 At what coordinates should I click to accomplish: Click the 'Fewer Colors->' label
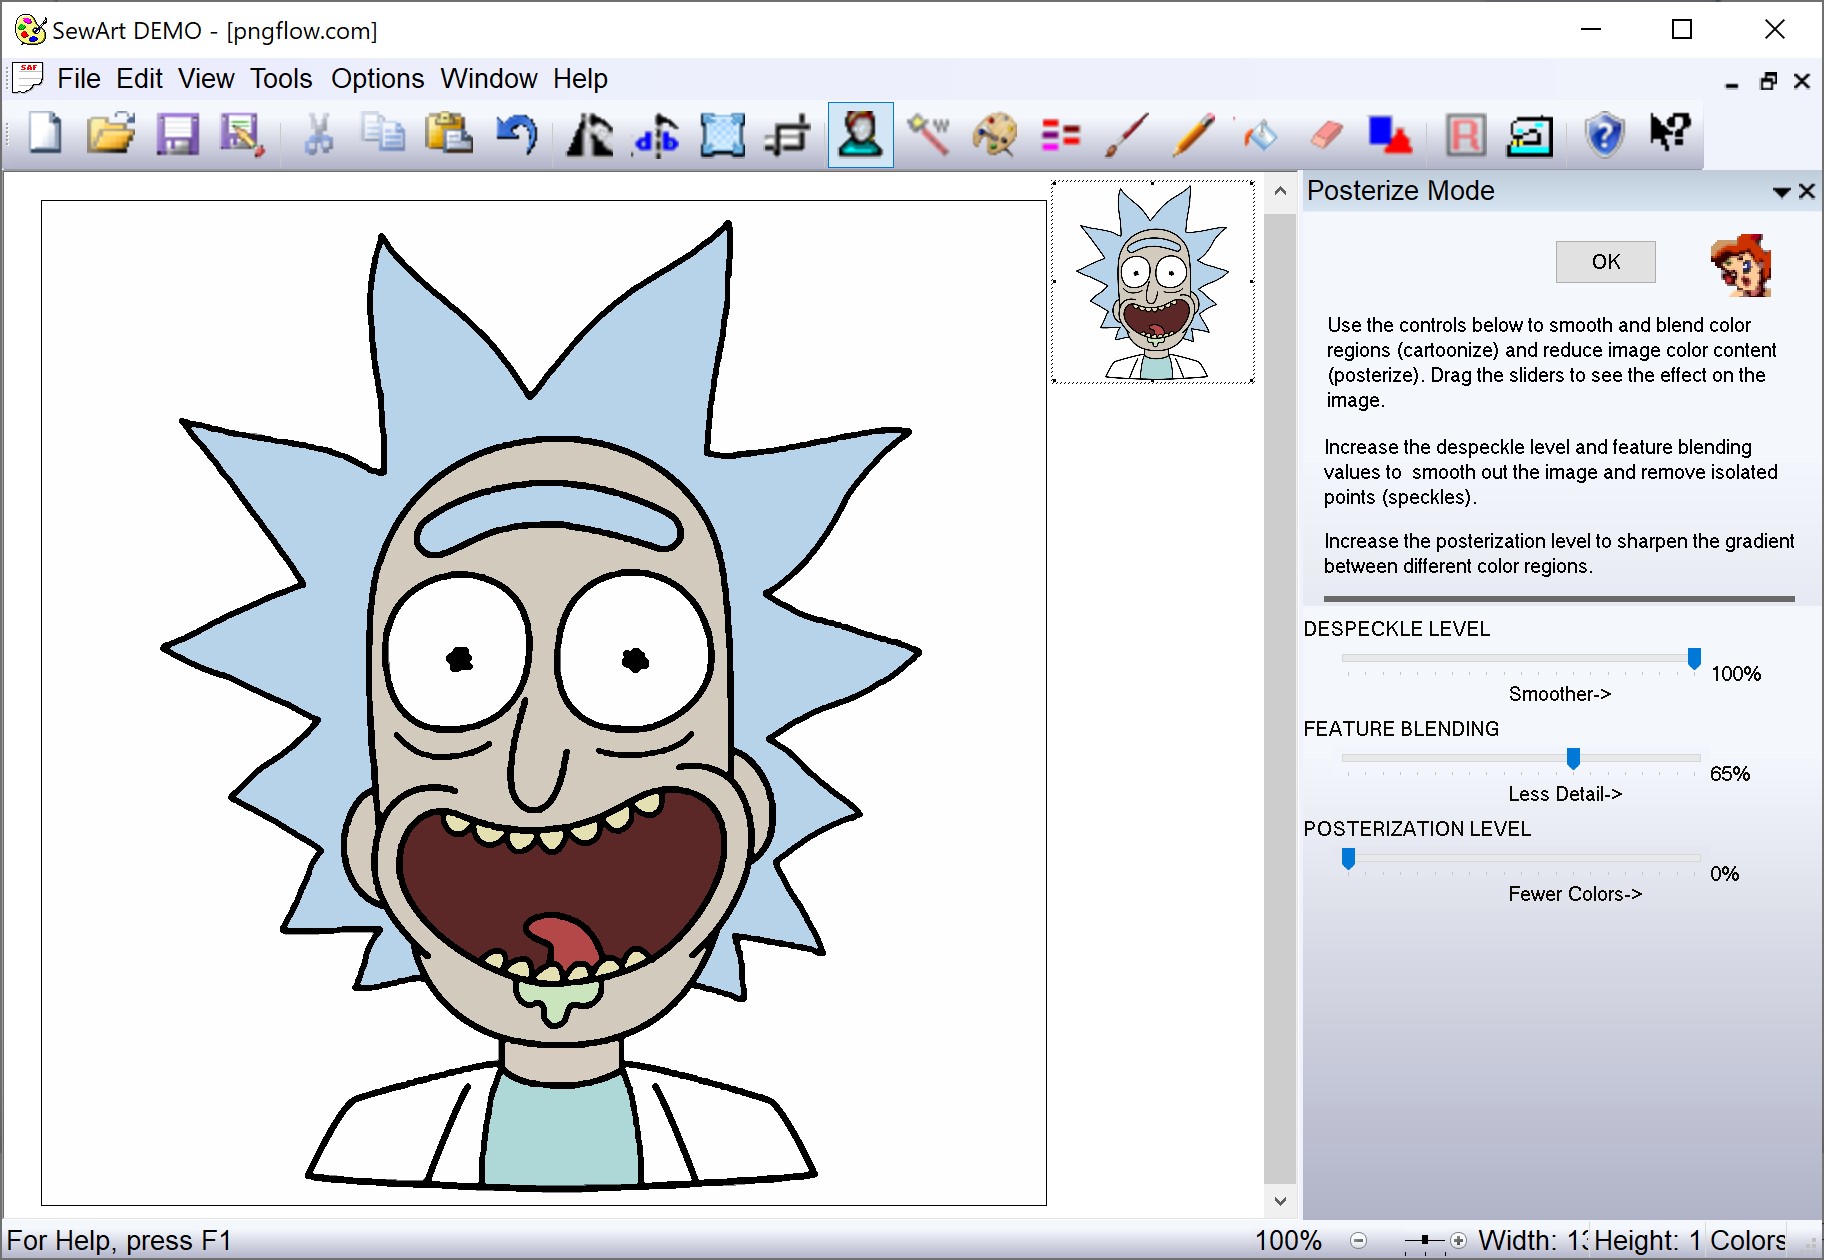click(x=1575, y=894)
